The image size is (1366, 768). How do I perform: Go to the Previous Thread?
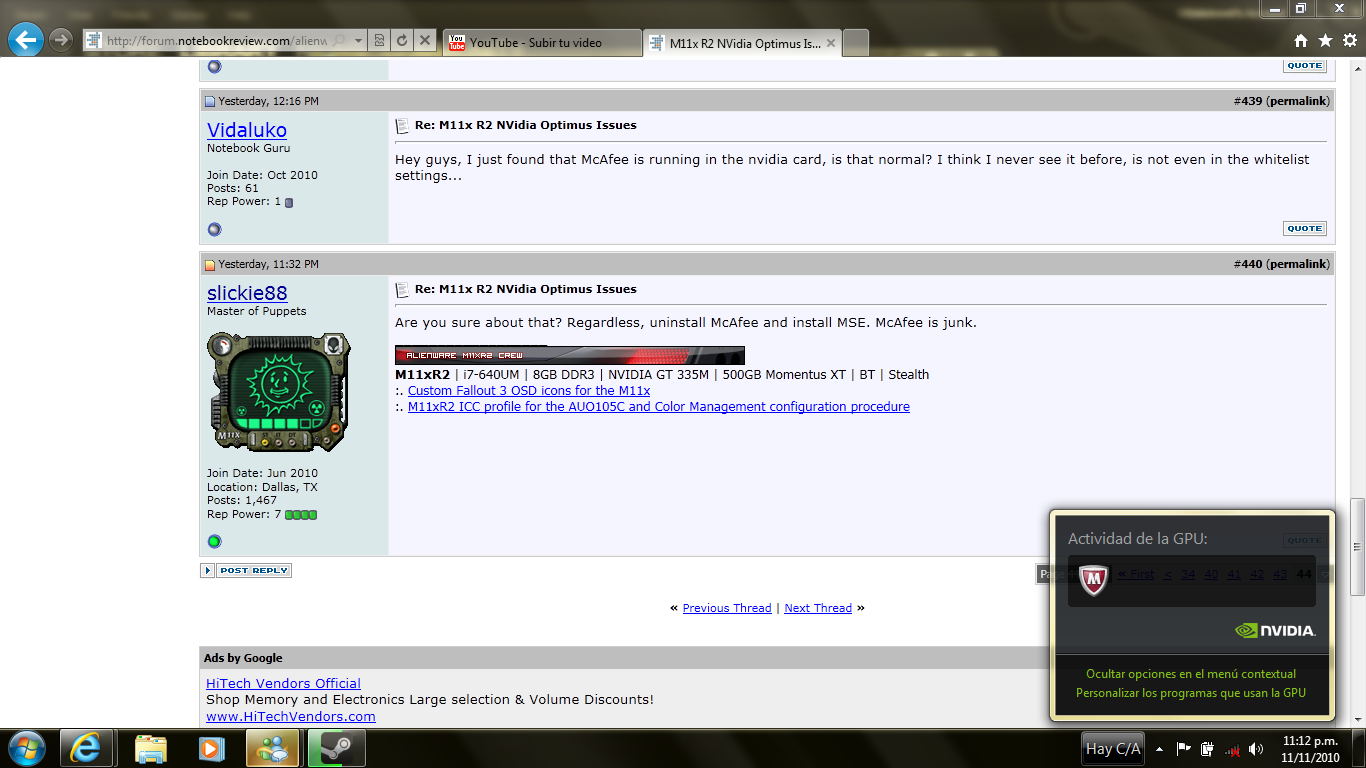point(727,608)
